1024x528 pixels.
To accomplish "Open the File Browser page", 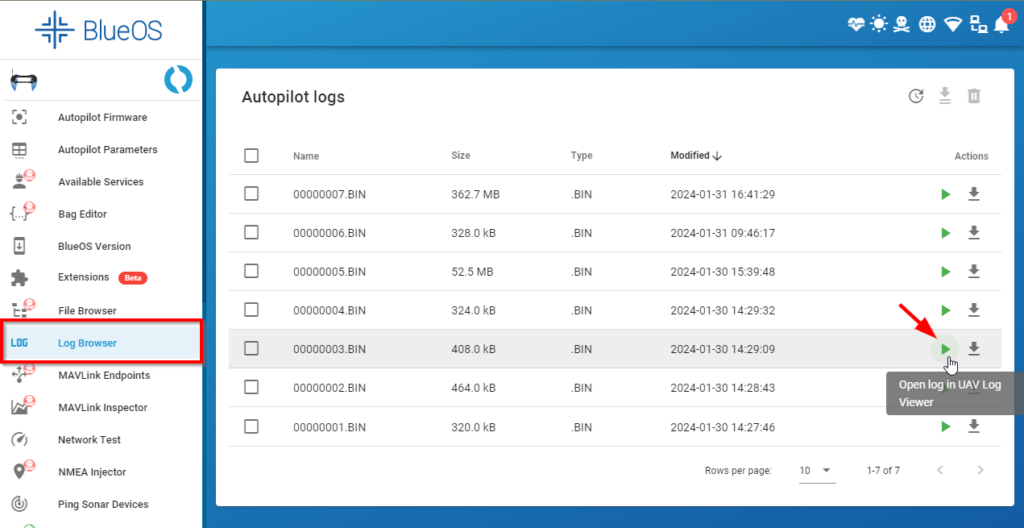I will point(101,310).
